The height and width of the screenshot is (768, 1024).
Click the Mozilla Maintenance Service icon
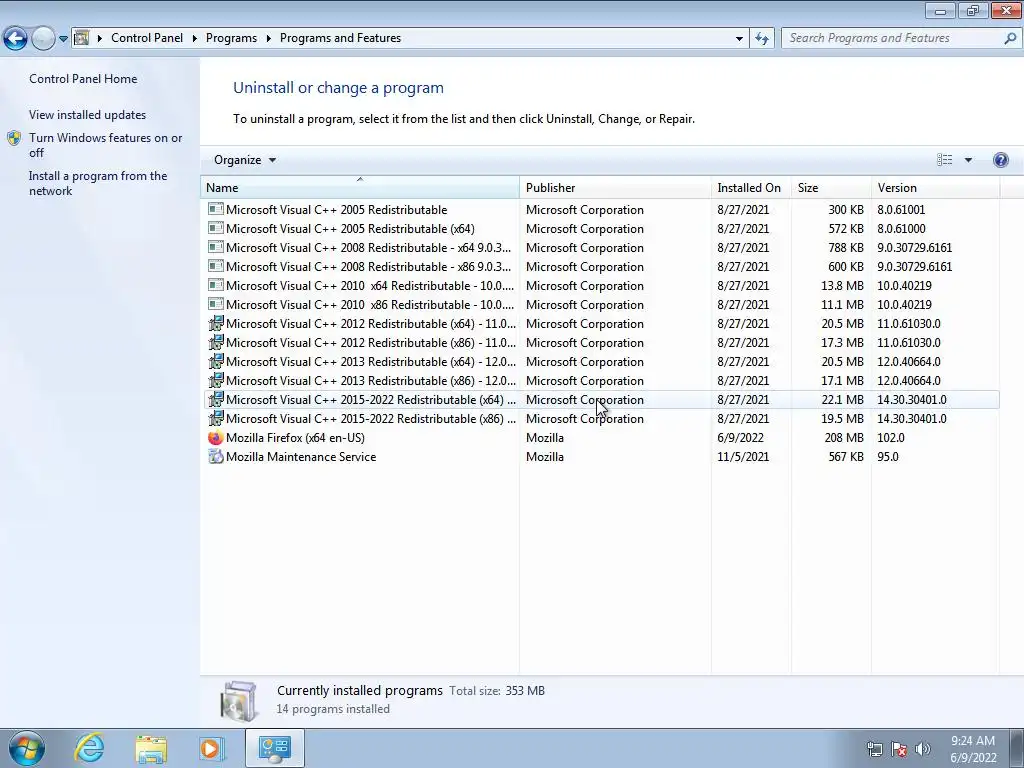pyautogui.click(x=216, y=456)
